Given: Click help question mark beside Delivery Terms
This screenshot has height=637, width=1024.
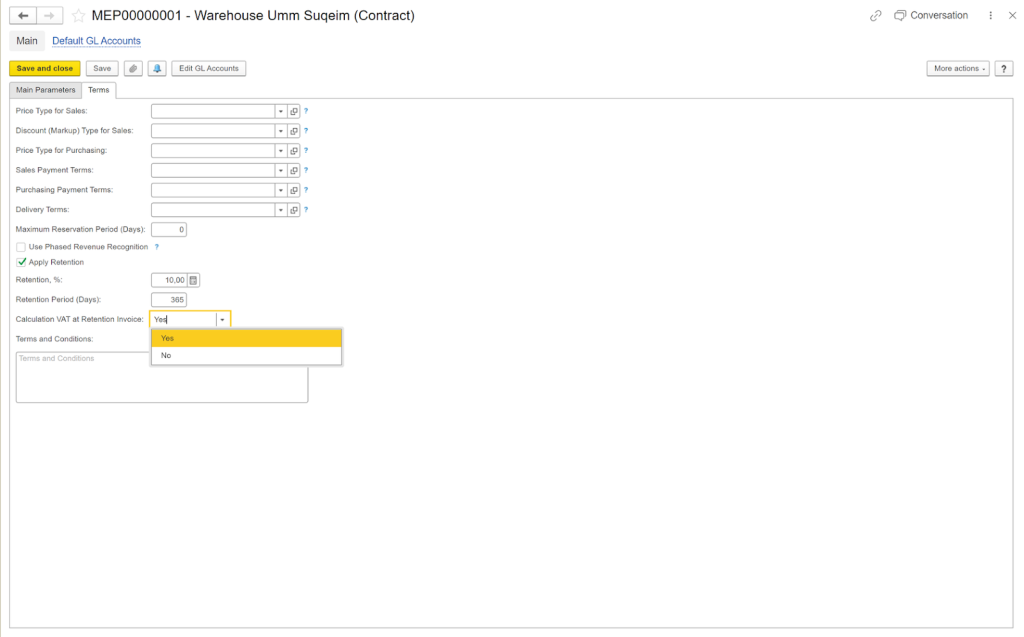Looking at the screenshot, I should pyautogui.click(x=306, y=210).
